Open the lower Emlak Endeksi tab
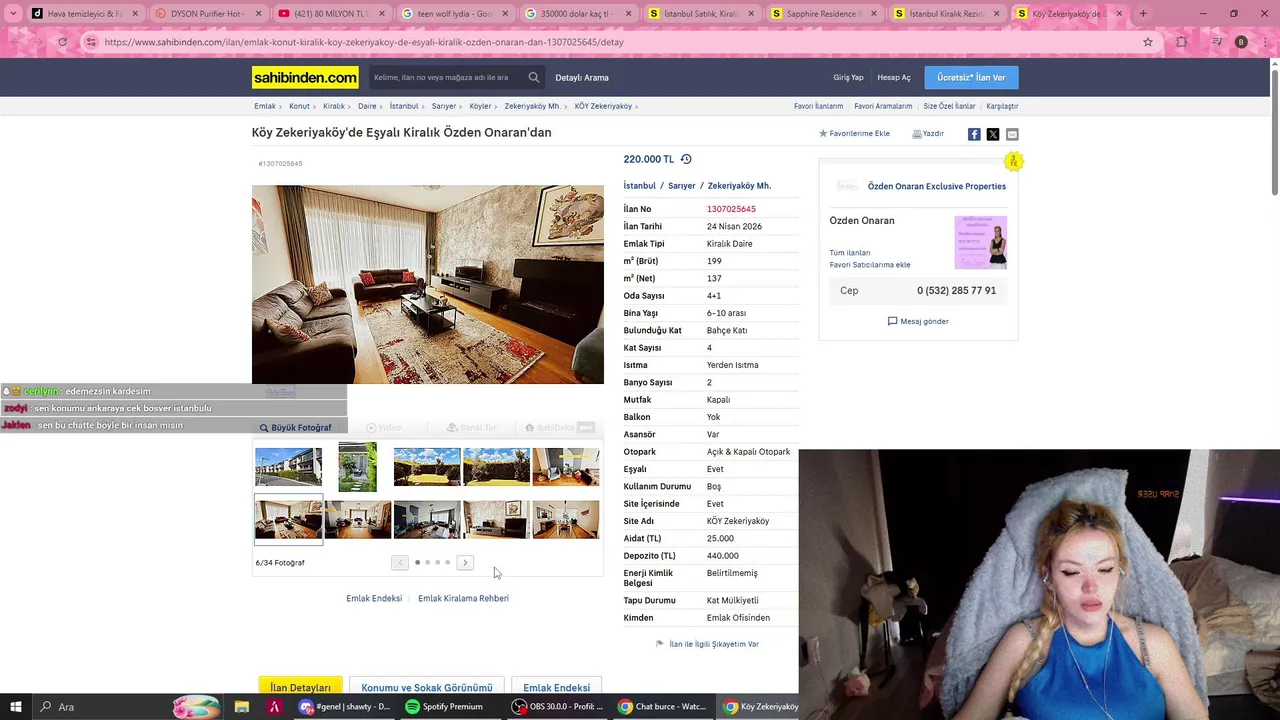Screen dimensions: 1280x720 tap(556, 687)
